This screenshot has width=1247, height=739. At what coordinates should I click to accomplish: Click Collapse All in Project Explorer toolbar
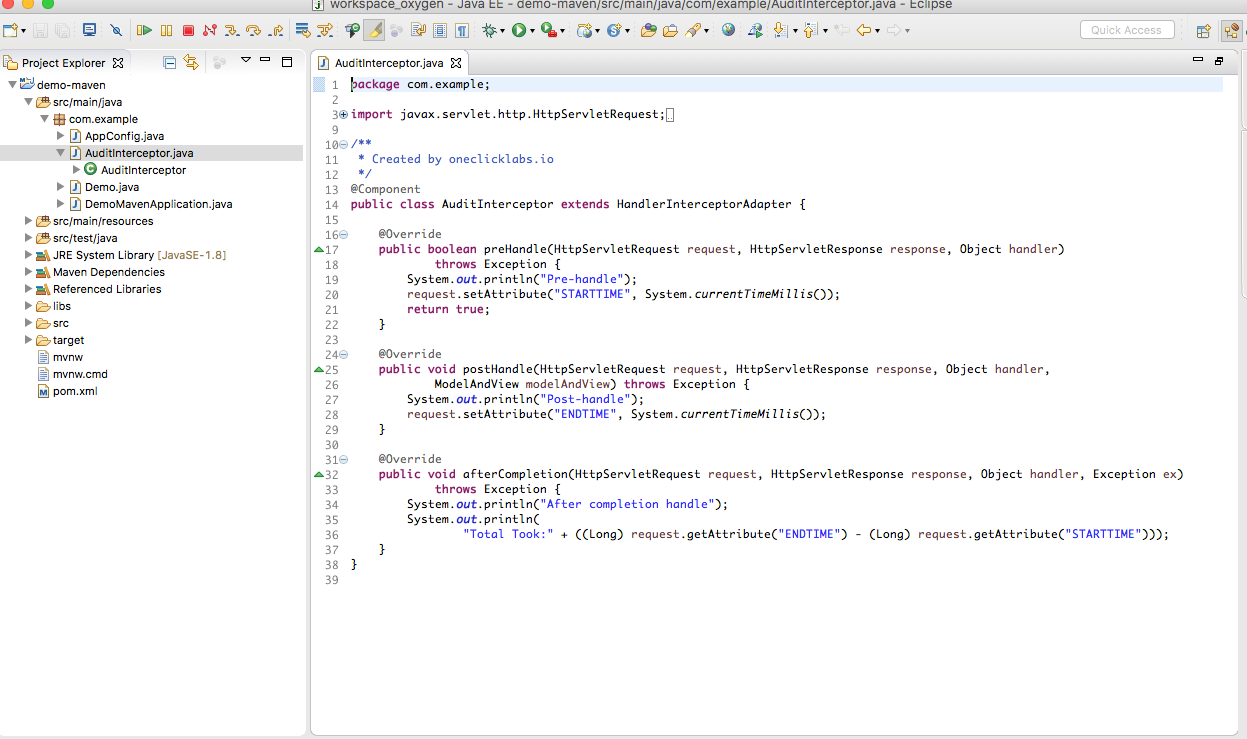tap(167, 62)
